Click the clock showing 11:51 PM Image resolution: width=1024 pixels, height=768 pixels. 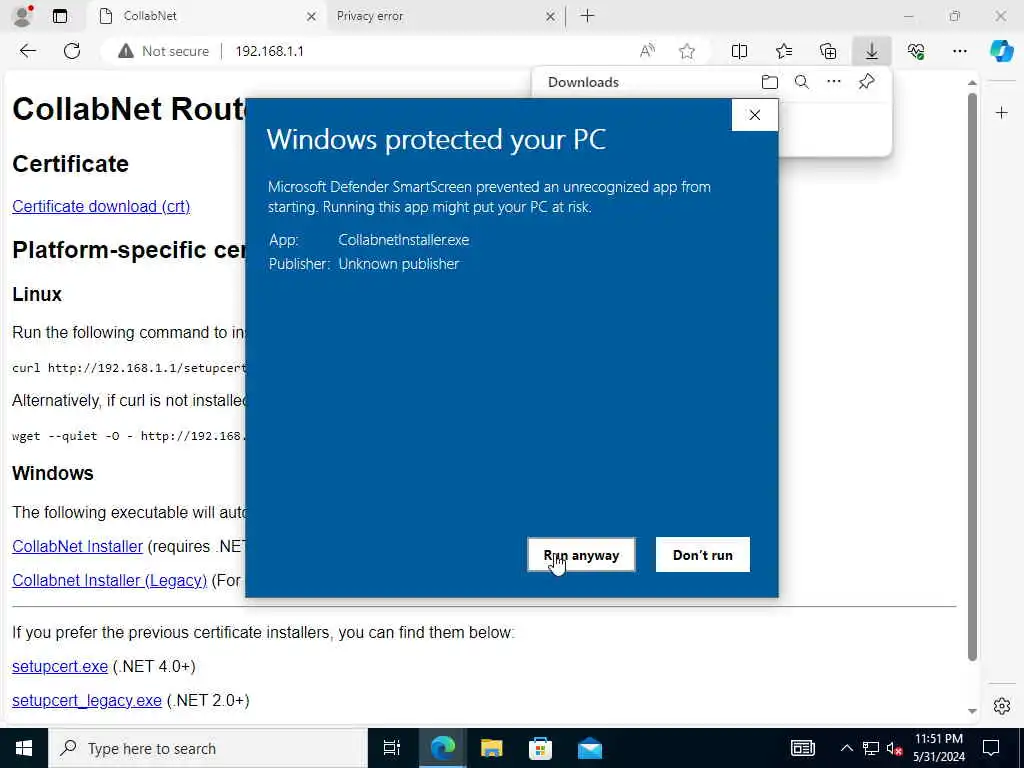coord(938,748)
